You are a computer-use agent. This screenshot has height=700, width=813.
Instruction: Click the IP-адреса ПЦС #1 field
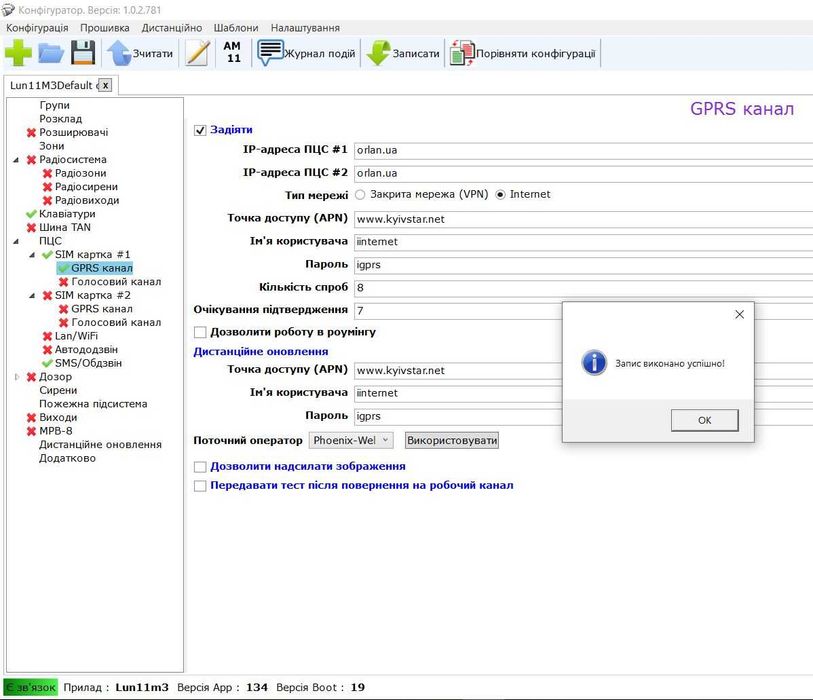[583, 150]
